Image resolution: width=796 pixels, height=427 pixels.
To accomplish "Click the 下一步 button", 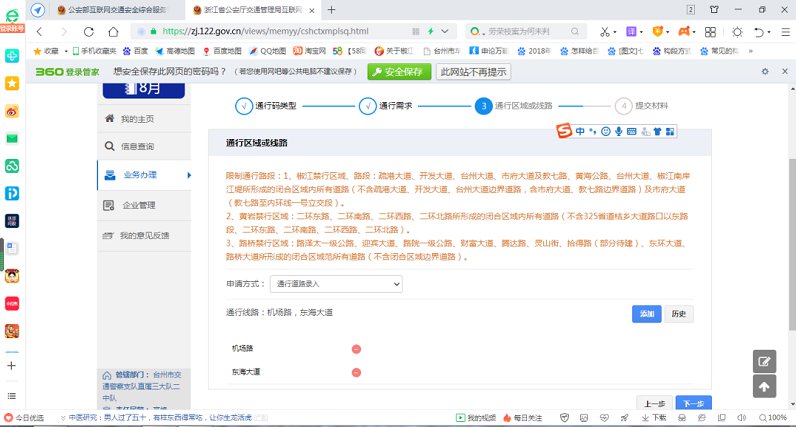I will [x=693, y=404].
